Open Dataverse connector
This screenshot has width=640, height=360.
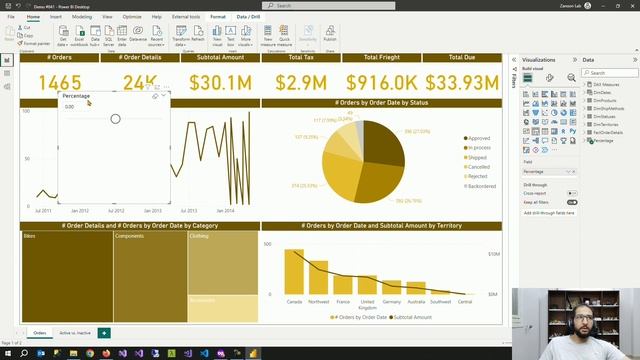[138, 33]
